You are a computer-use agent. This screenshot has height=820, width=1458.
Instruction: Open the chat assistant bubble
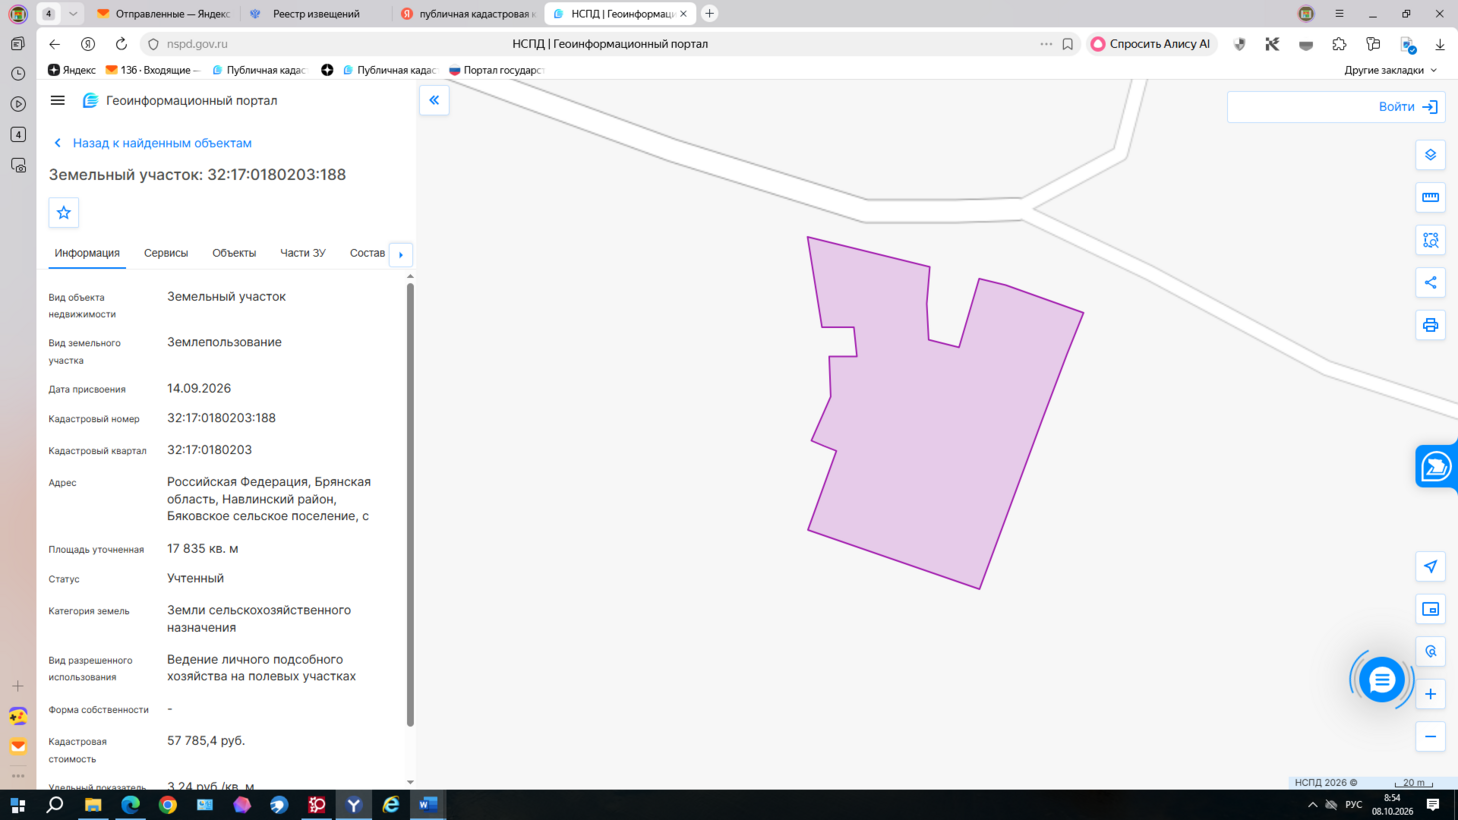coord(1381,680)
